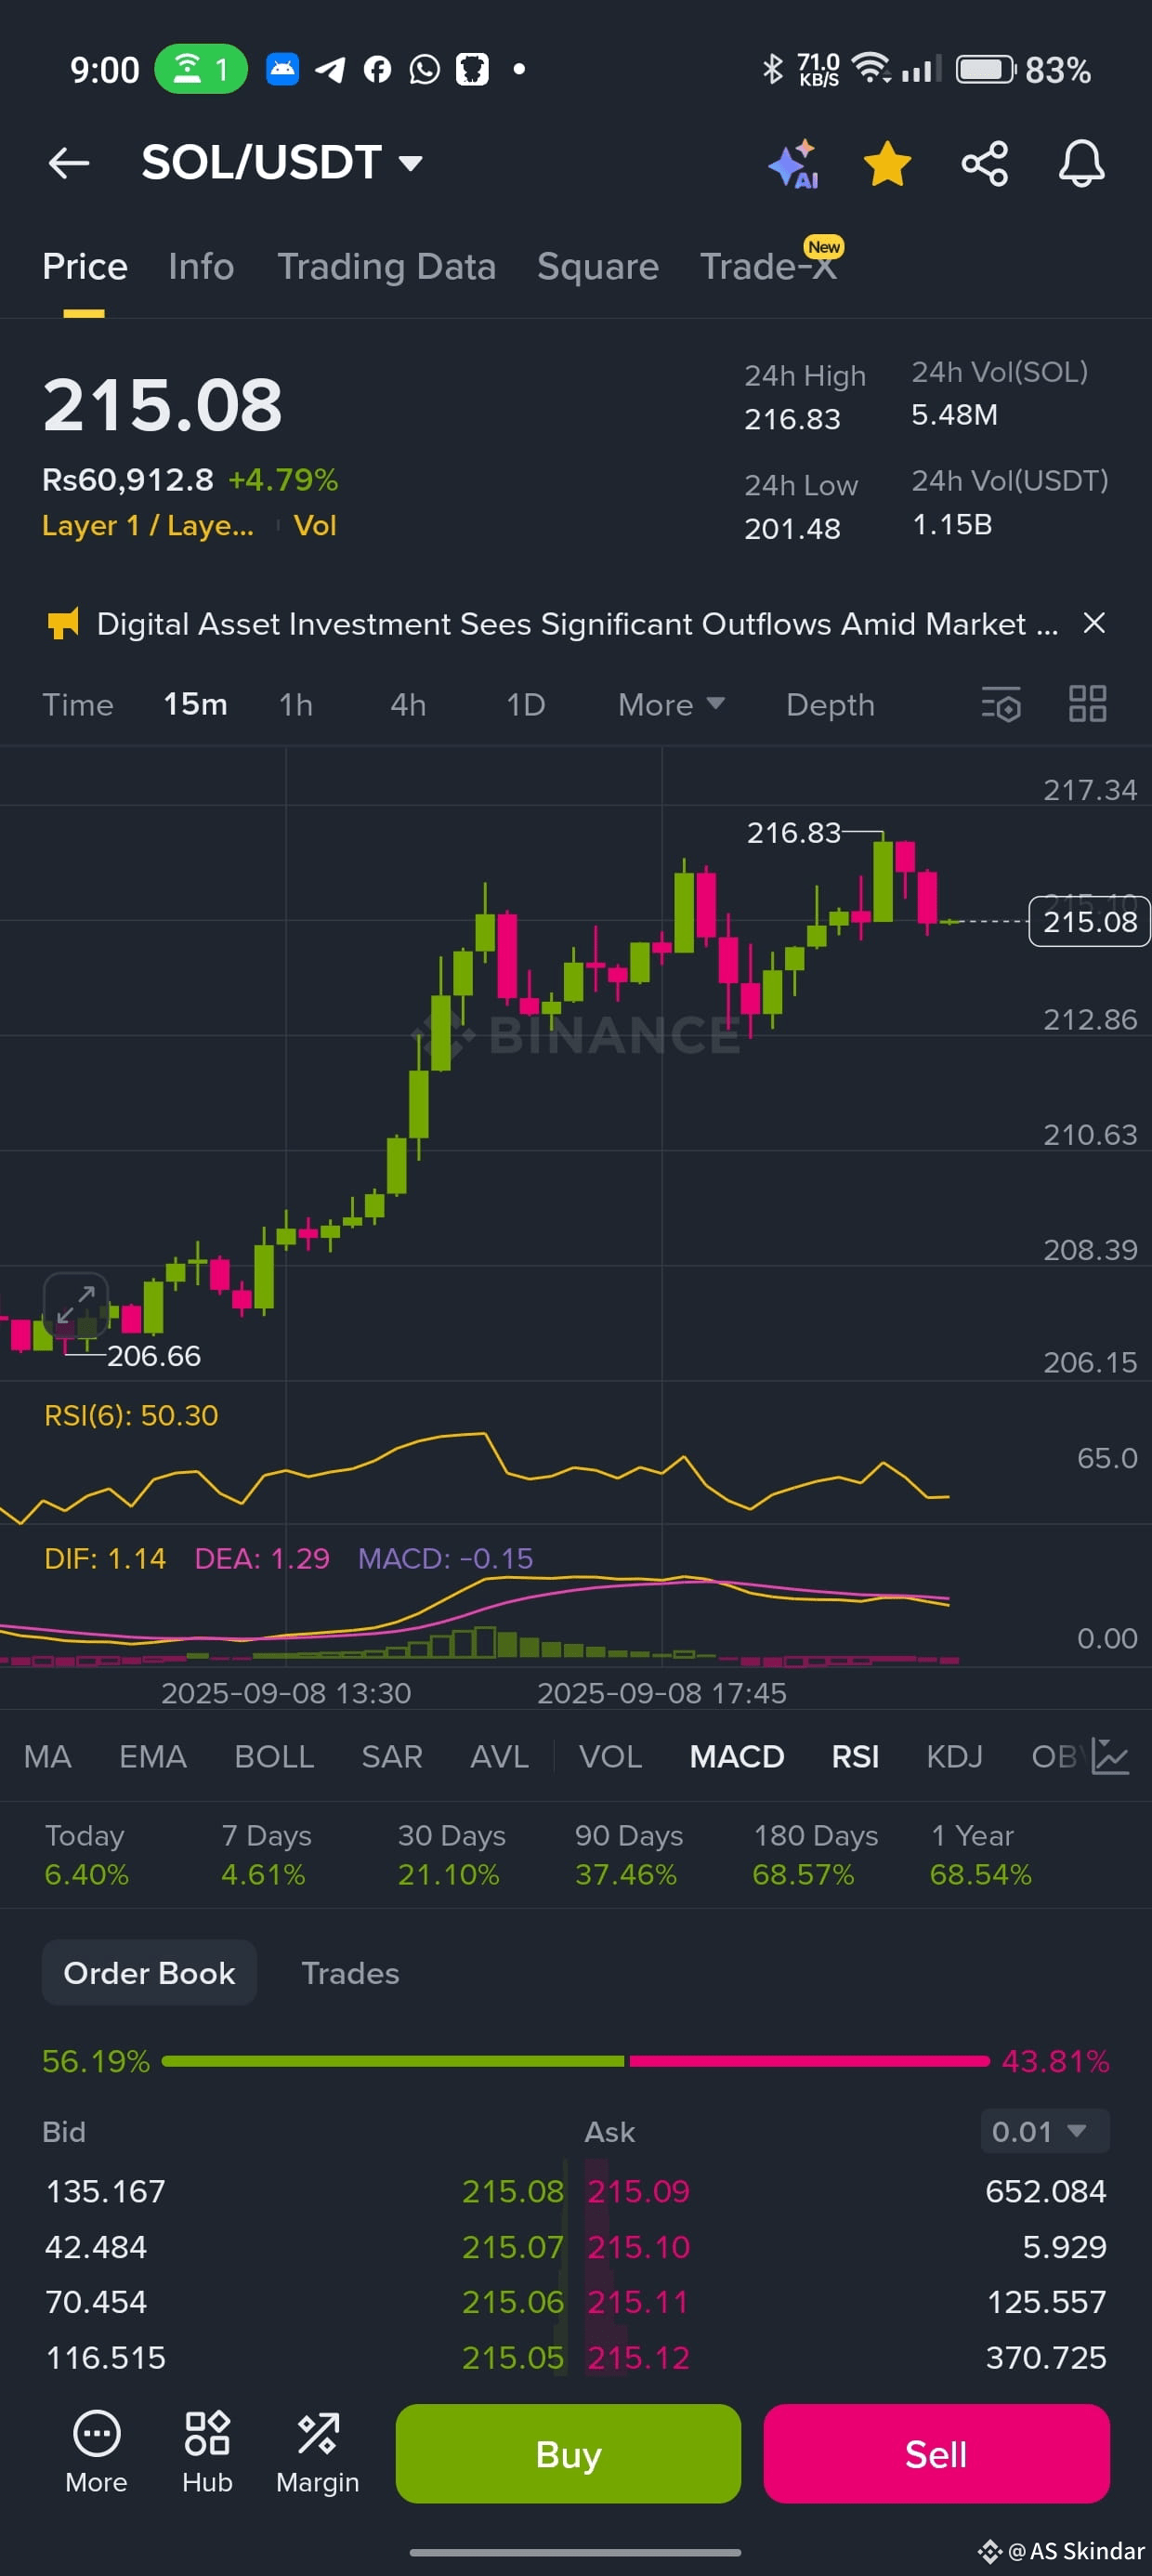Tap the green Buy button

pyautogui.click(x=568, y=2454)
